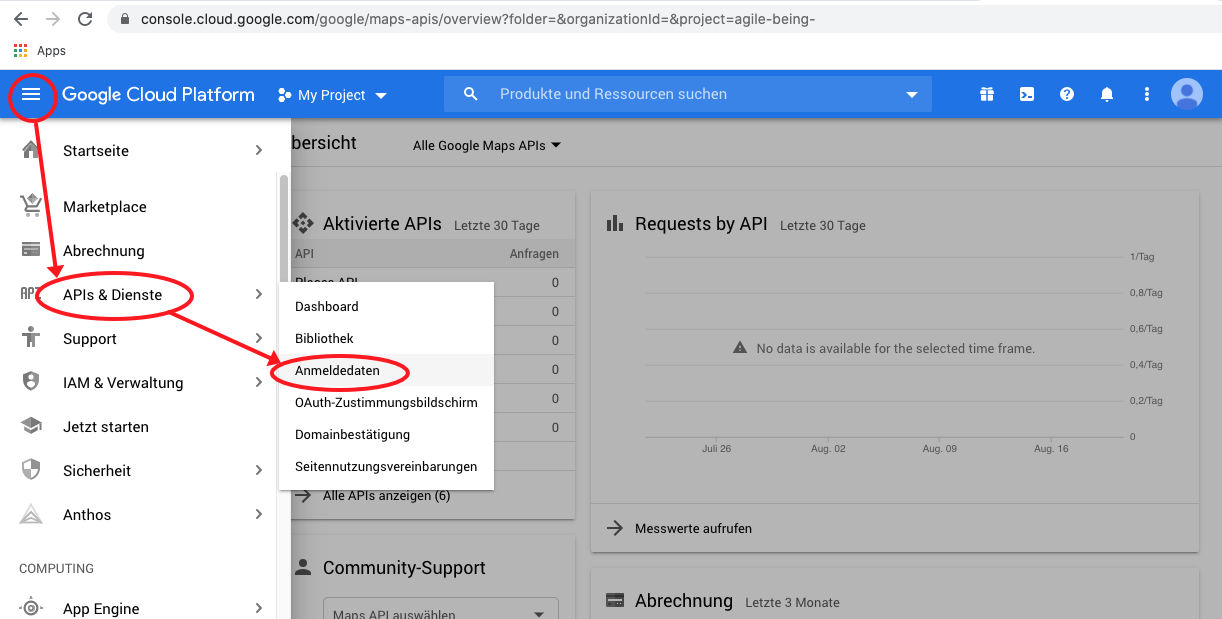Click the Support person icon
This screenshot has width=1222, height=619.
[x=31, y=338]
